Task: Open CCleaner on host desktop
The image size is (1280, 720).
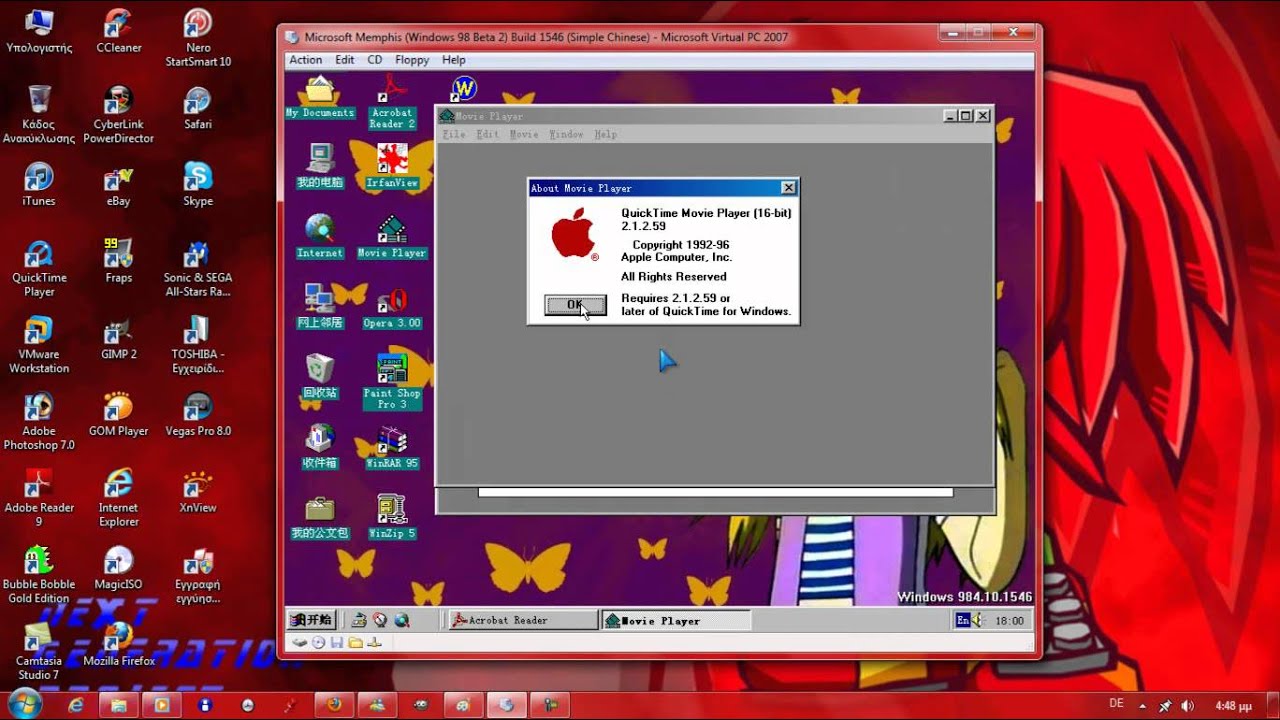Action: pos(118,30)
